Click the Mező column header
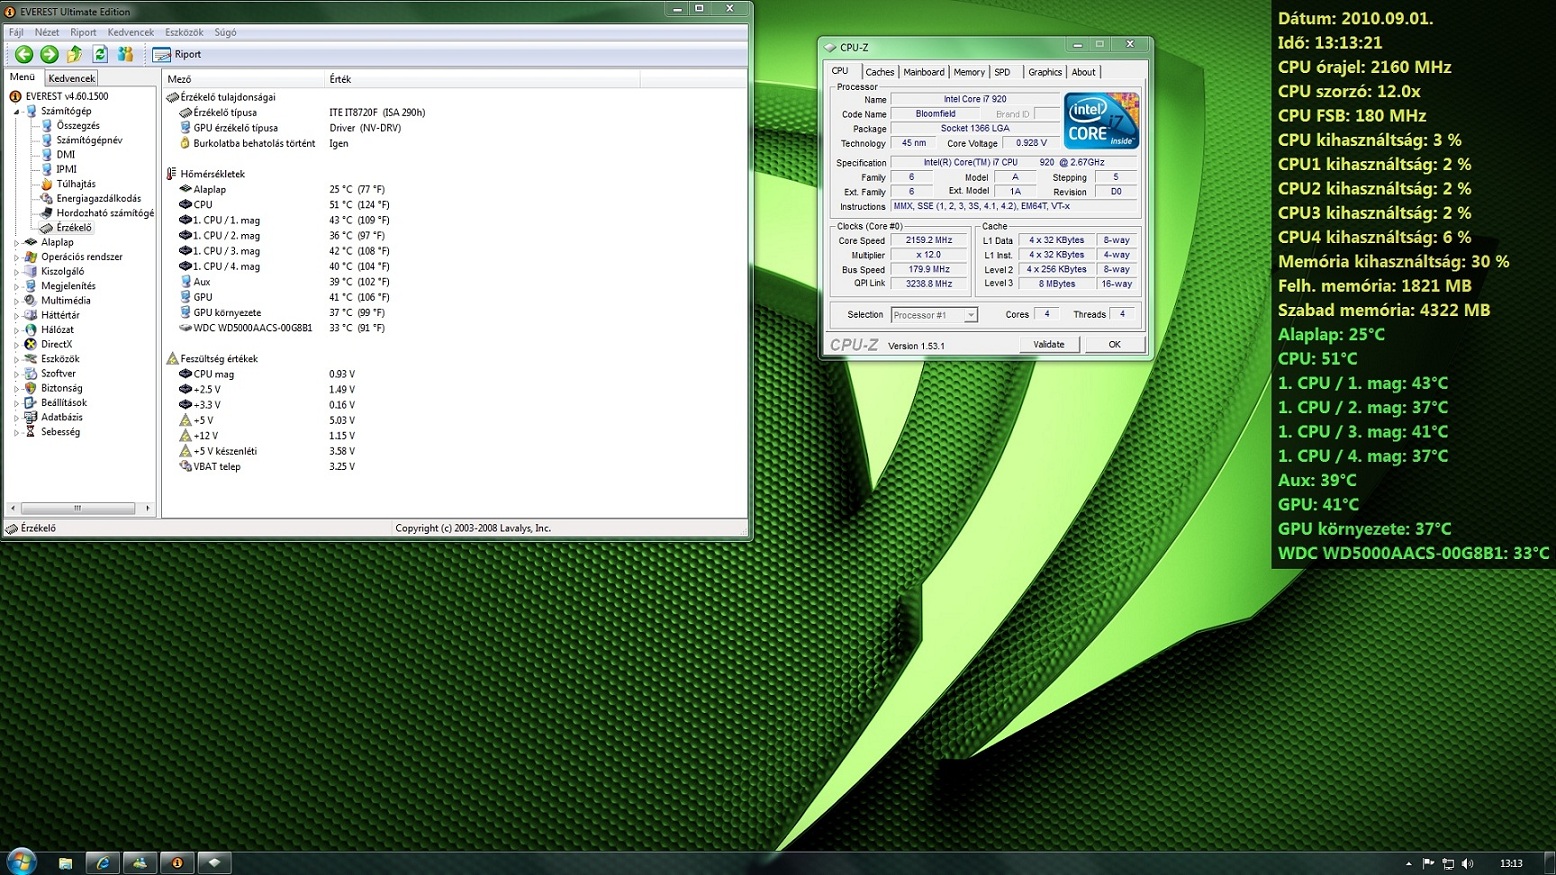Viewport: 1556px width, 875px height. point(243,79)
